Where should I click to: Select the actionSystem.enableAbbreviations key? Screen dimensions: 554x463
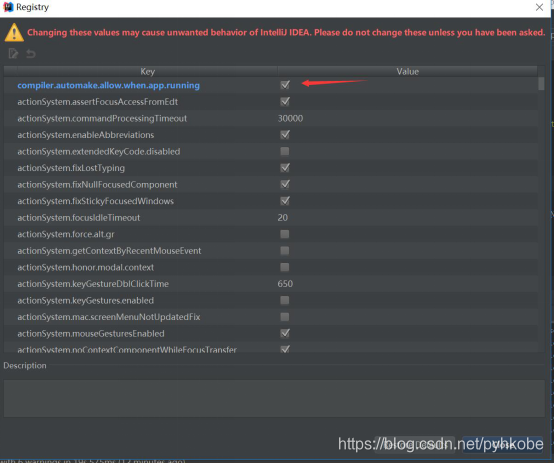pos(86,135)
